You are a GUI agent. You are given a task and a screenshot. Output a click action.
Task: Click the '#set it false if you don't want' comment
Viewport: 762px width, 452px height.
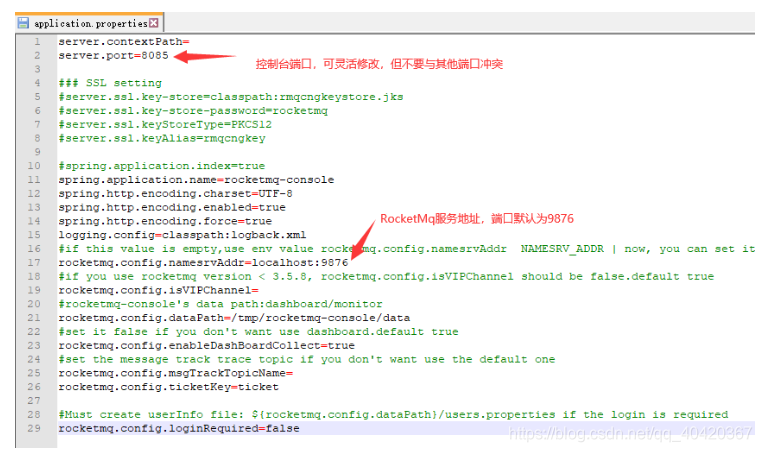click(x=259, y=332)
